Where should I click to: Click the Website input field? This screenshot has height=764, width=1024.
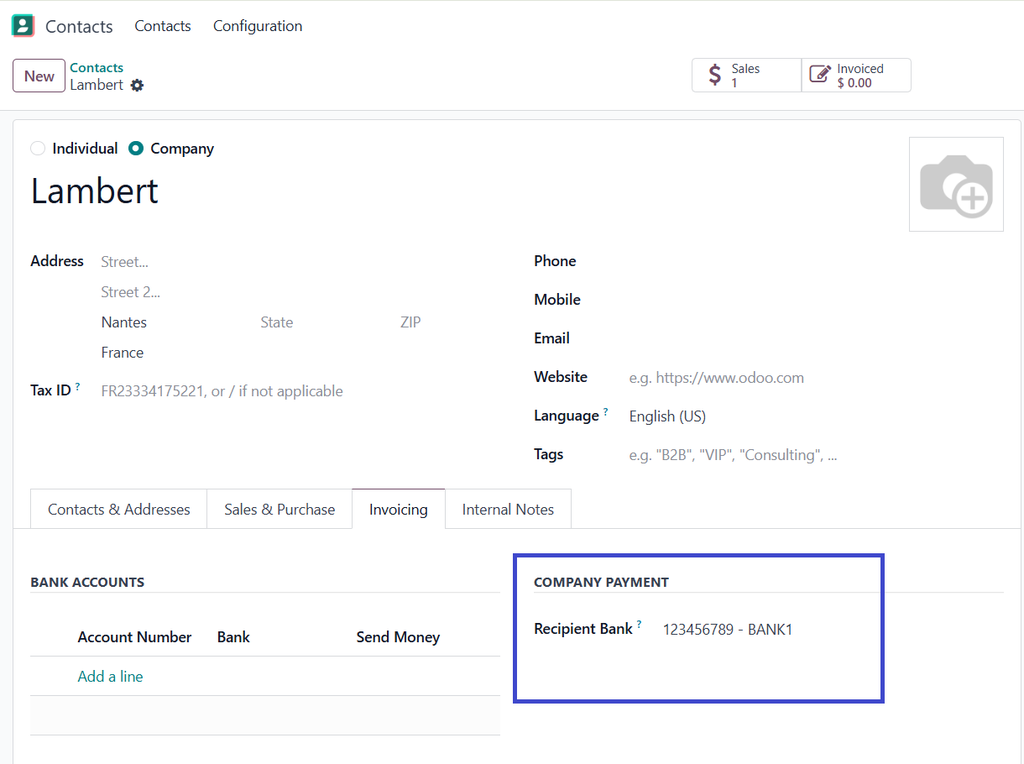click(x=816, y=377)
